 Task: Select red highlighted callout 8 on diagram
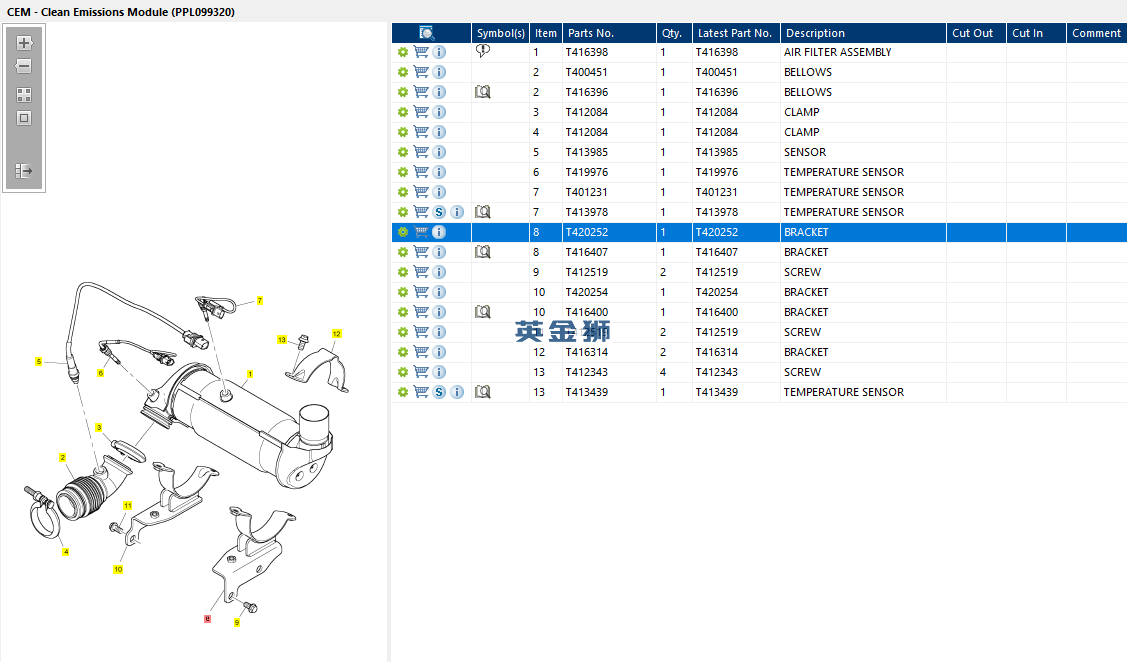[x=208, y=618]
